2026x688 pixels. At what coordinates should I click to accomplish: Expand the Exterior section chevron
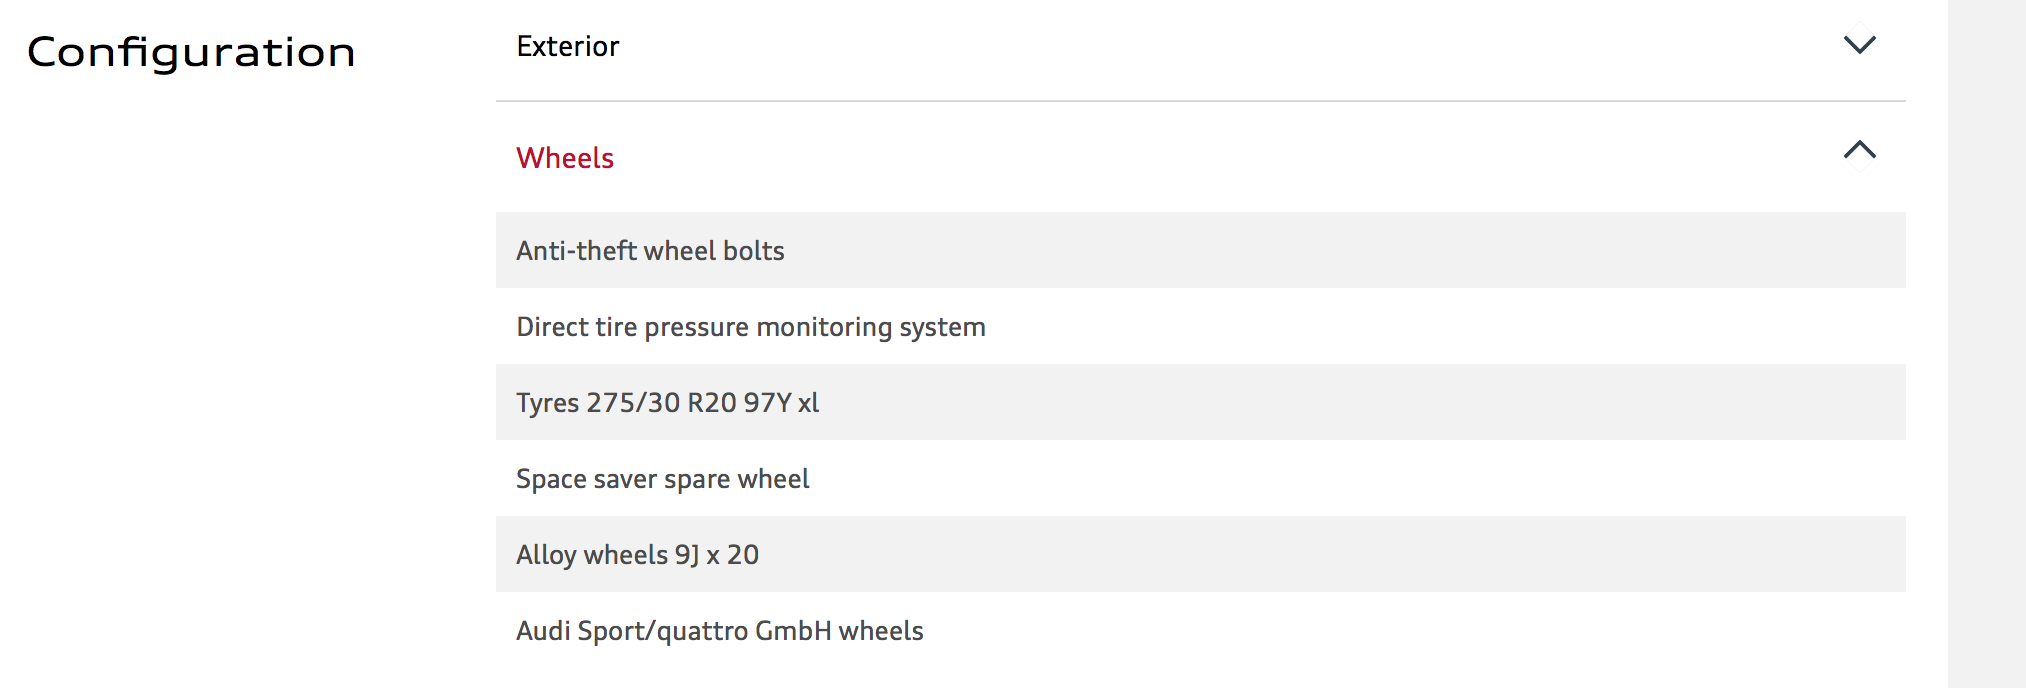pyautogui.click(x=1859, y=45)
